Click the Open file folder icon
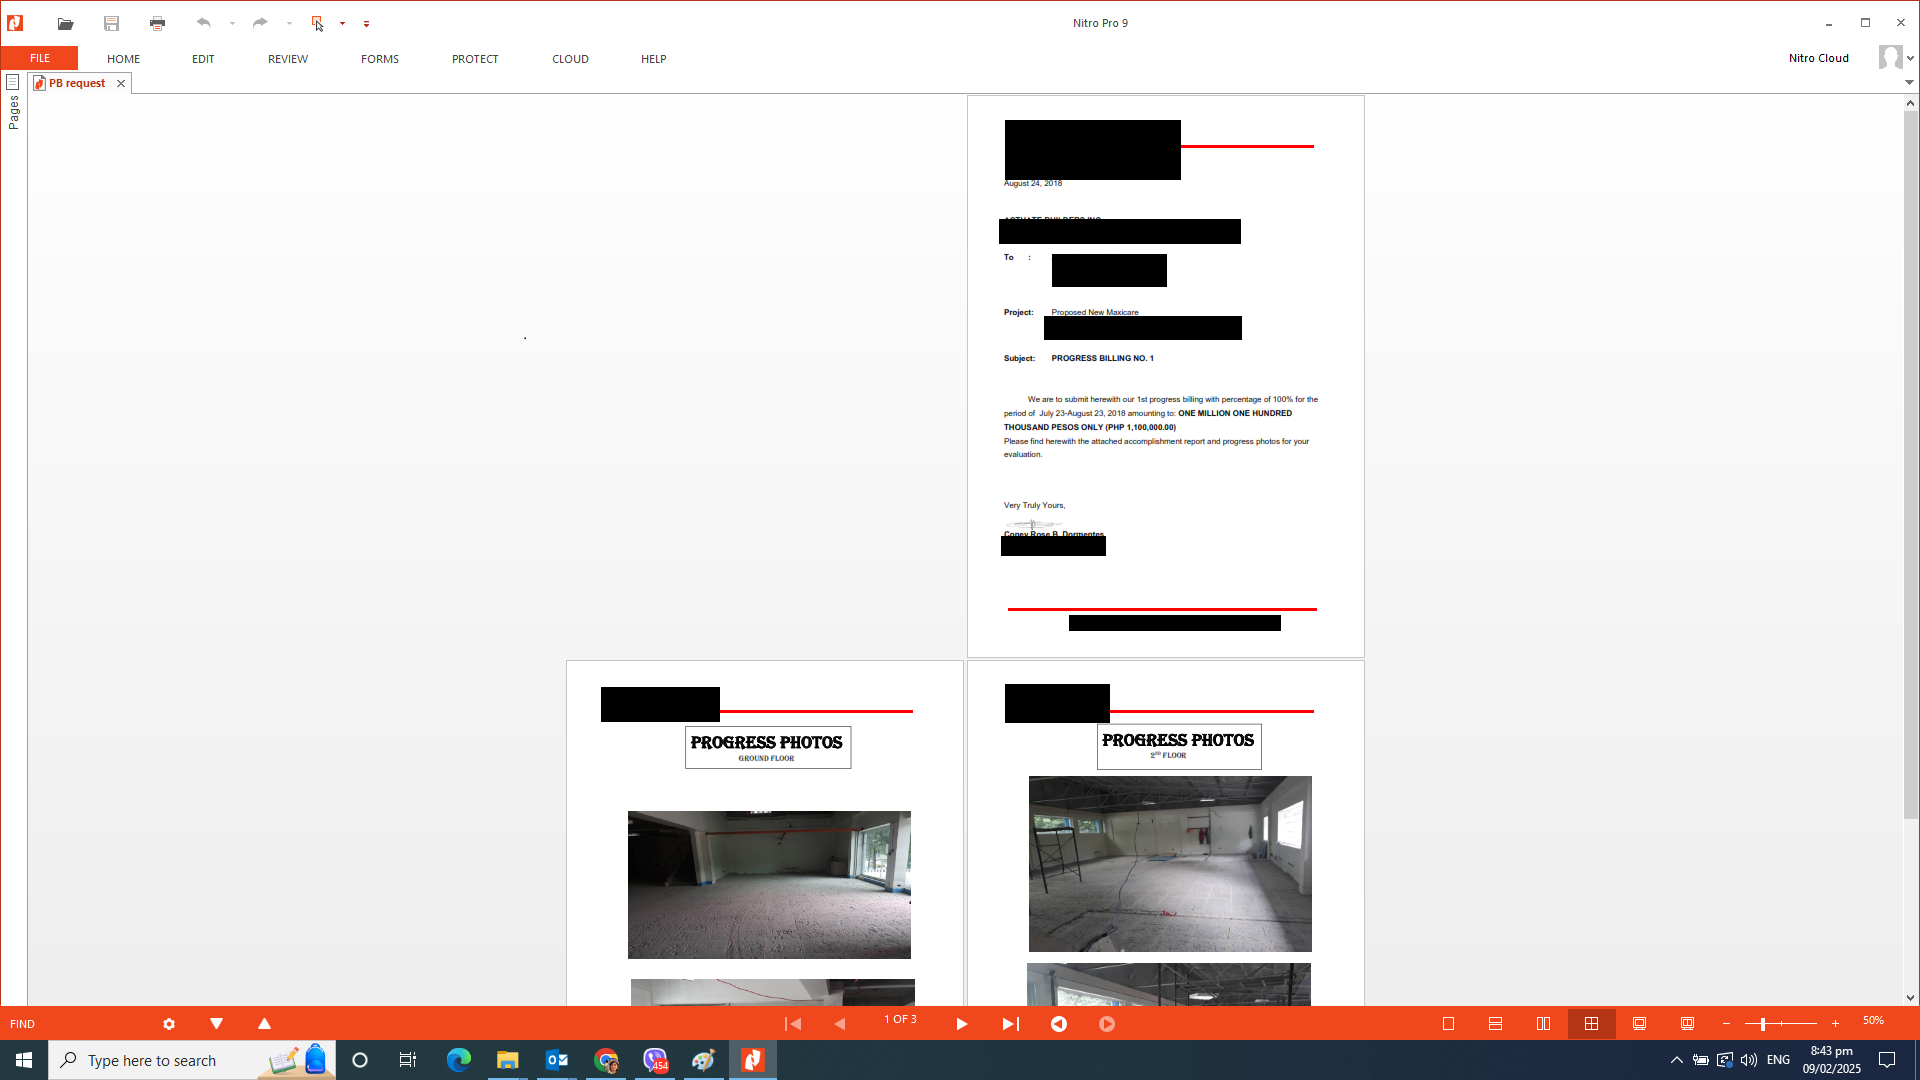Viewport: 1920px width, 1080px height. [x=65, y=23]
